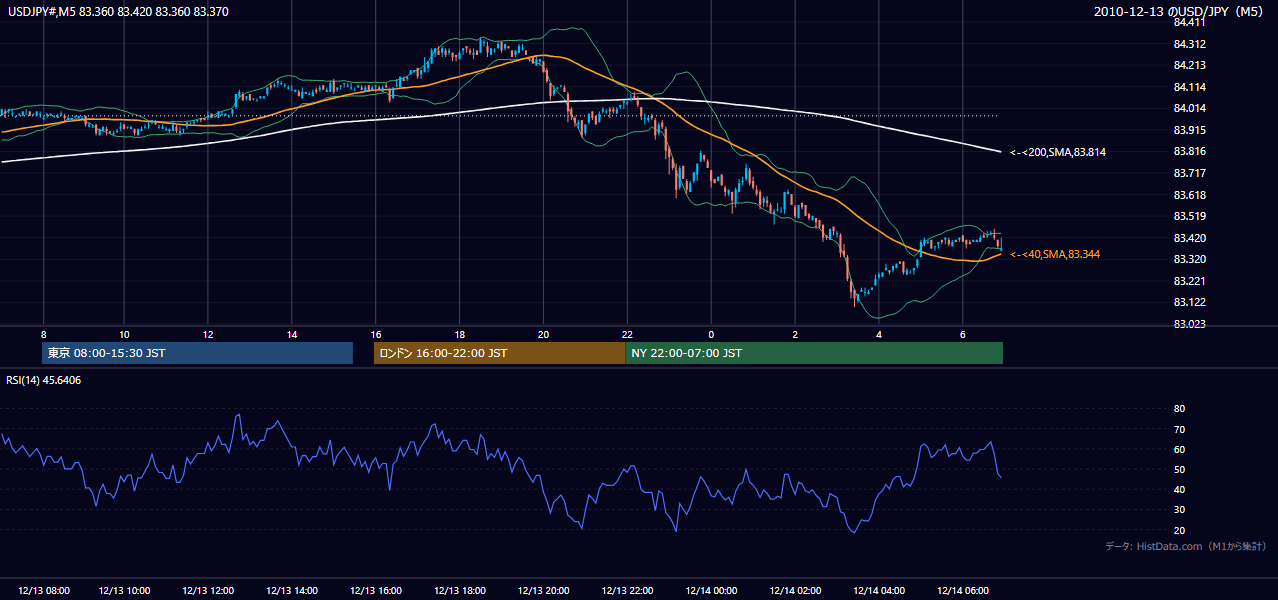Click the 12/14 04:00 bottom time label
The width and height of the screenshot is (1278, 600).
pyautogui.click(x=879, y=590)
